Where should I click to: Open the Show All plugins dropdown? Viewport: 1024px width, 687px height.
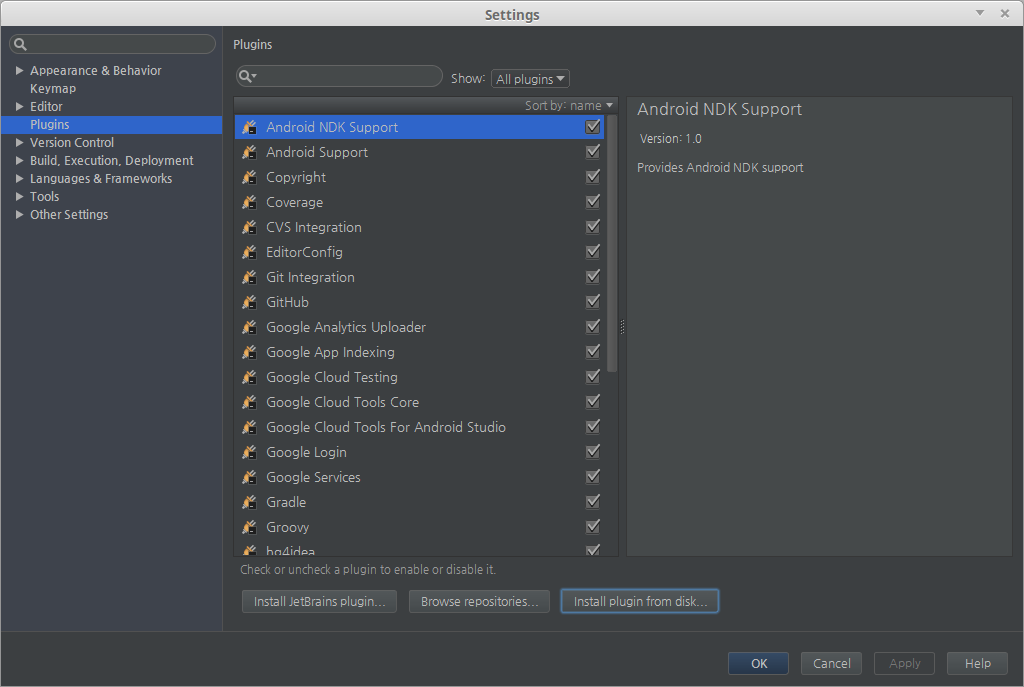click(x=530, y=79)
